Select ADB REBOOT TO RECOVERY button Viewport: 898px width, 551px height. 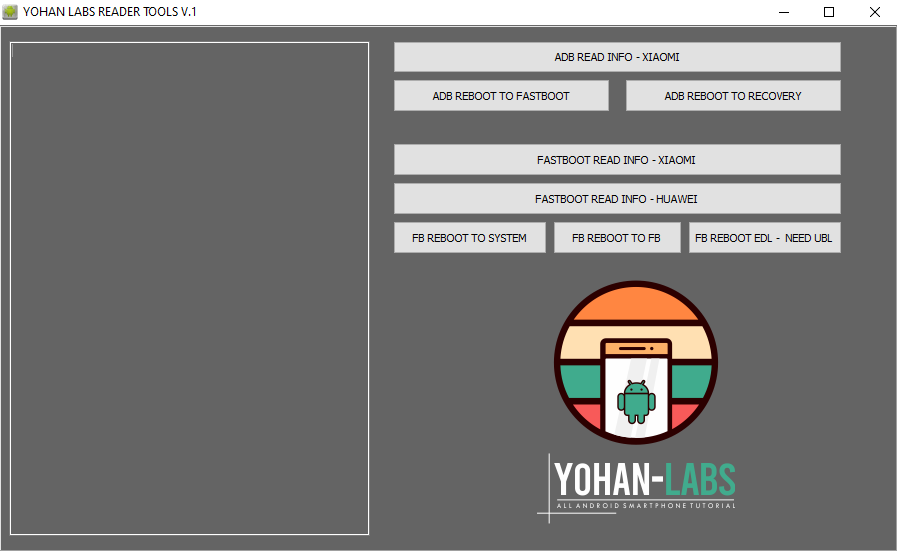click(x=733, y=96)
